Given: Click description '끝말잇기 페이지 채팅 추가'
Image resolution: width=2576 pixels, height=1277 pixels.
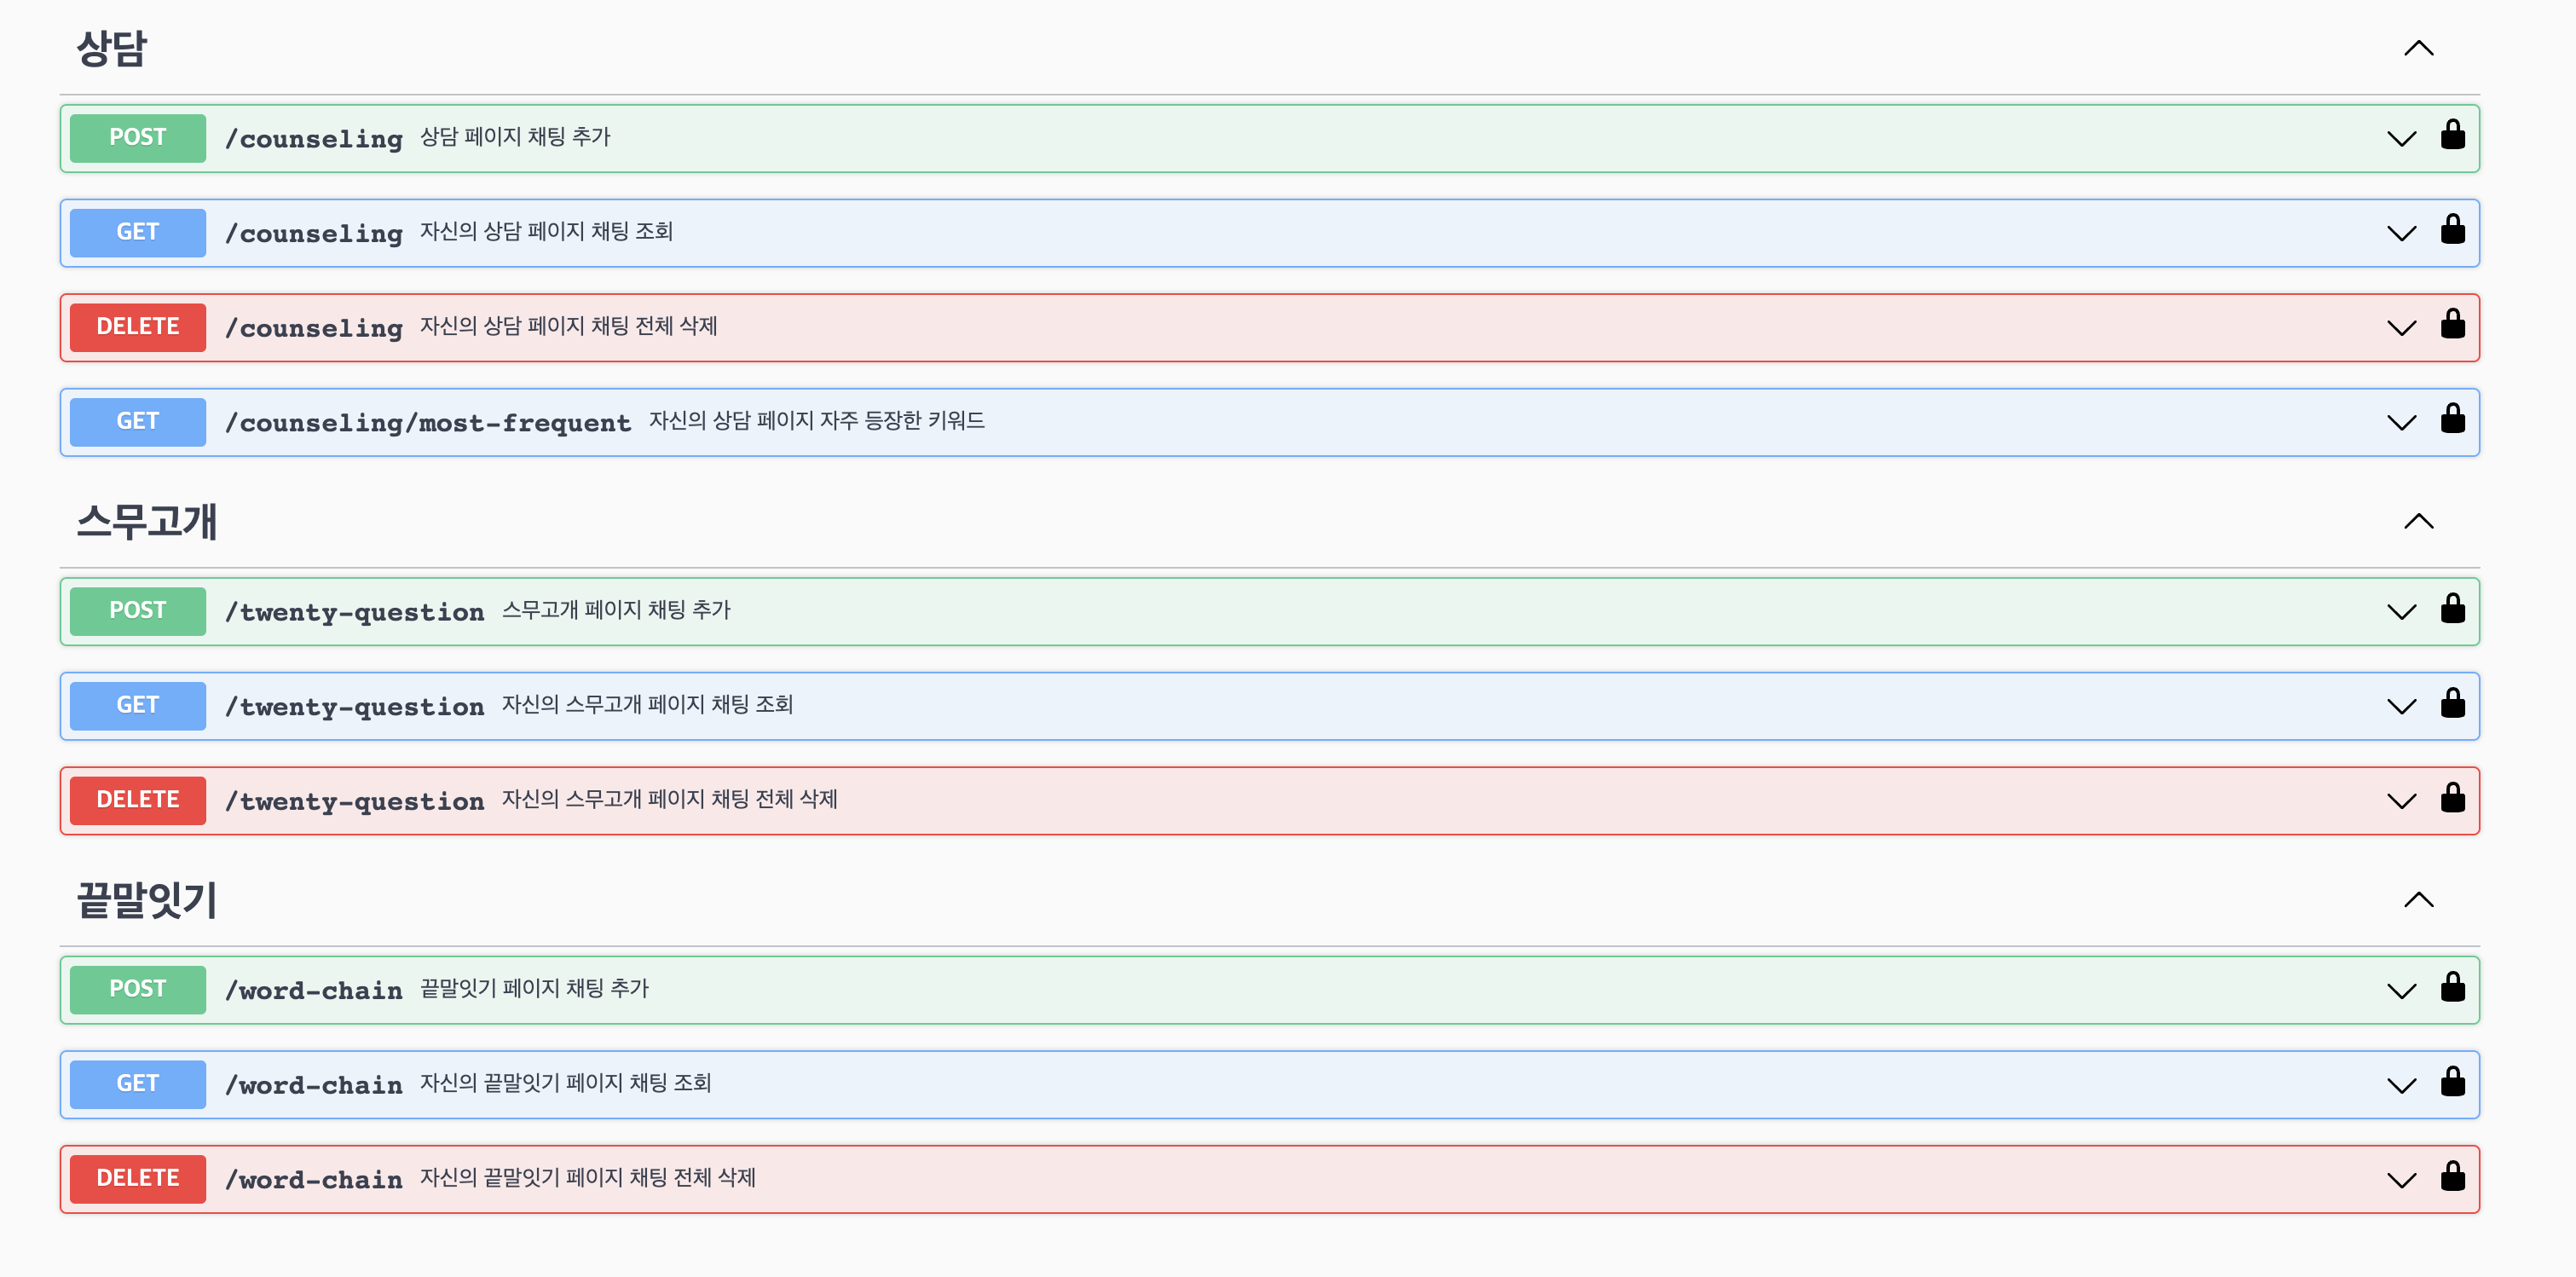Looking at the screenshot, I should pyautogui.click(x=534, y=988).
